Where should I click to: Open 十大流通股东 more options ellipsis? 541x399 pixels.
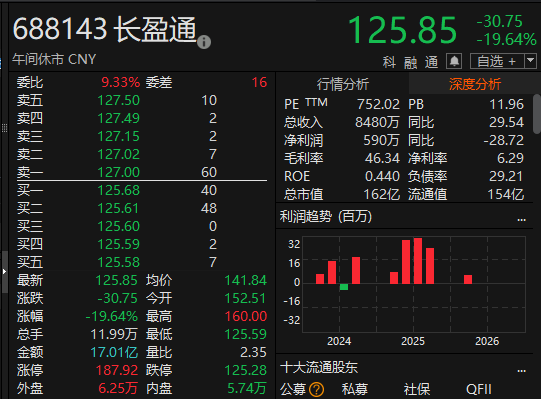(x=522, y=370)
